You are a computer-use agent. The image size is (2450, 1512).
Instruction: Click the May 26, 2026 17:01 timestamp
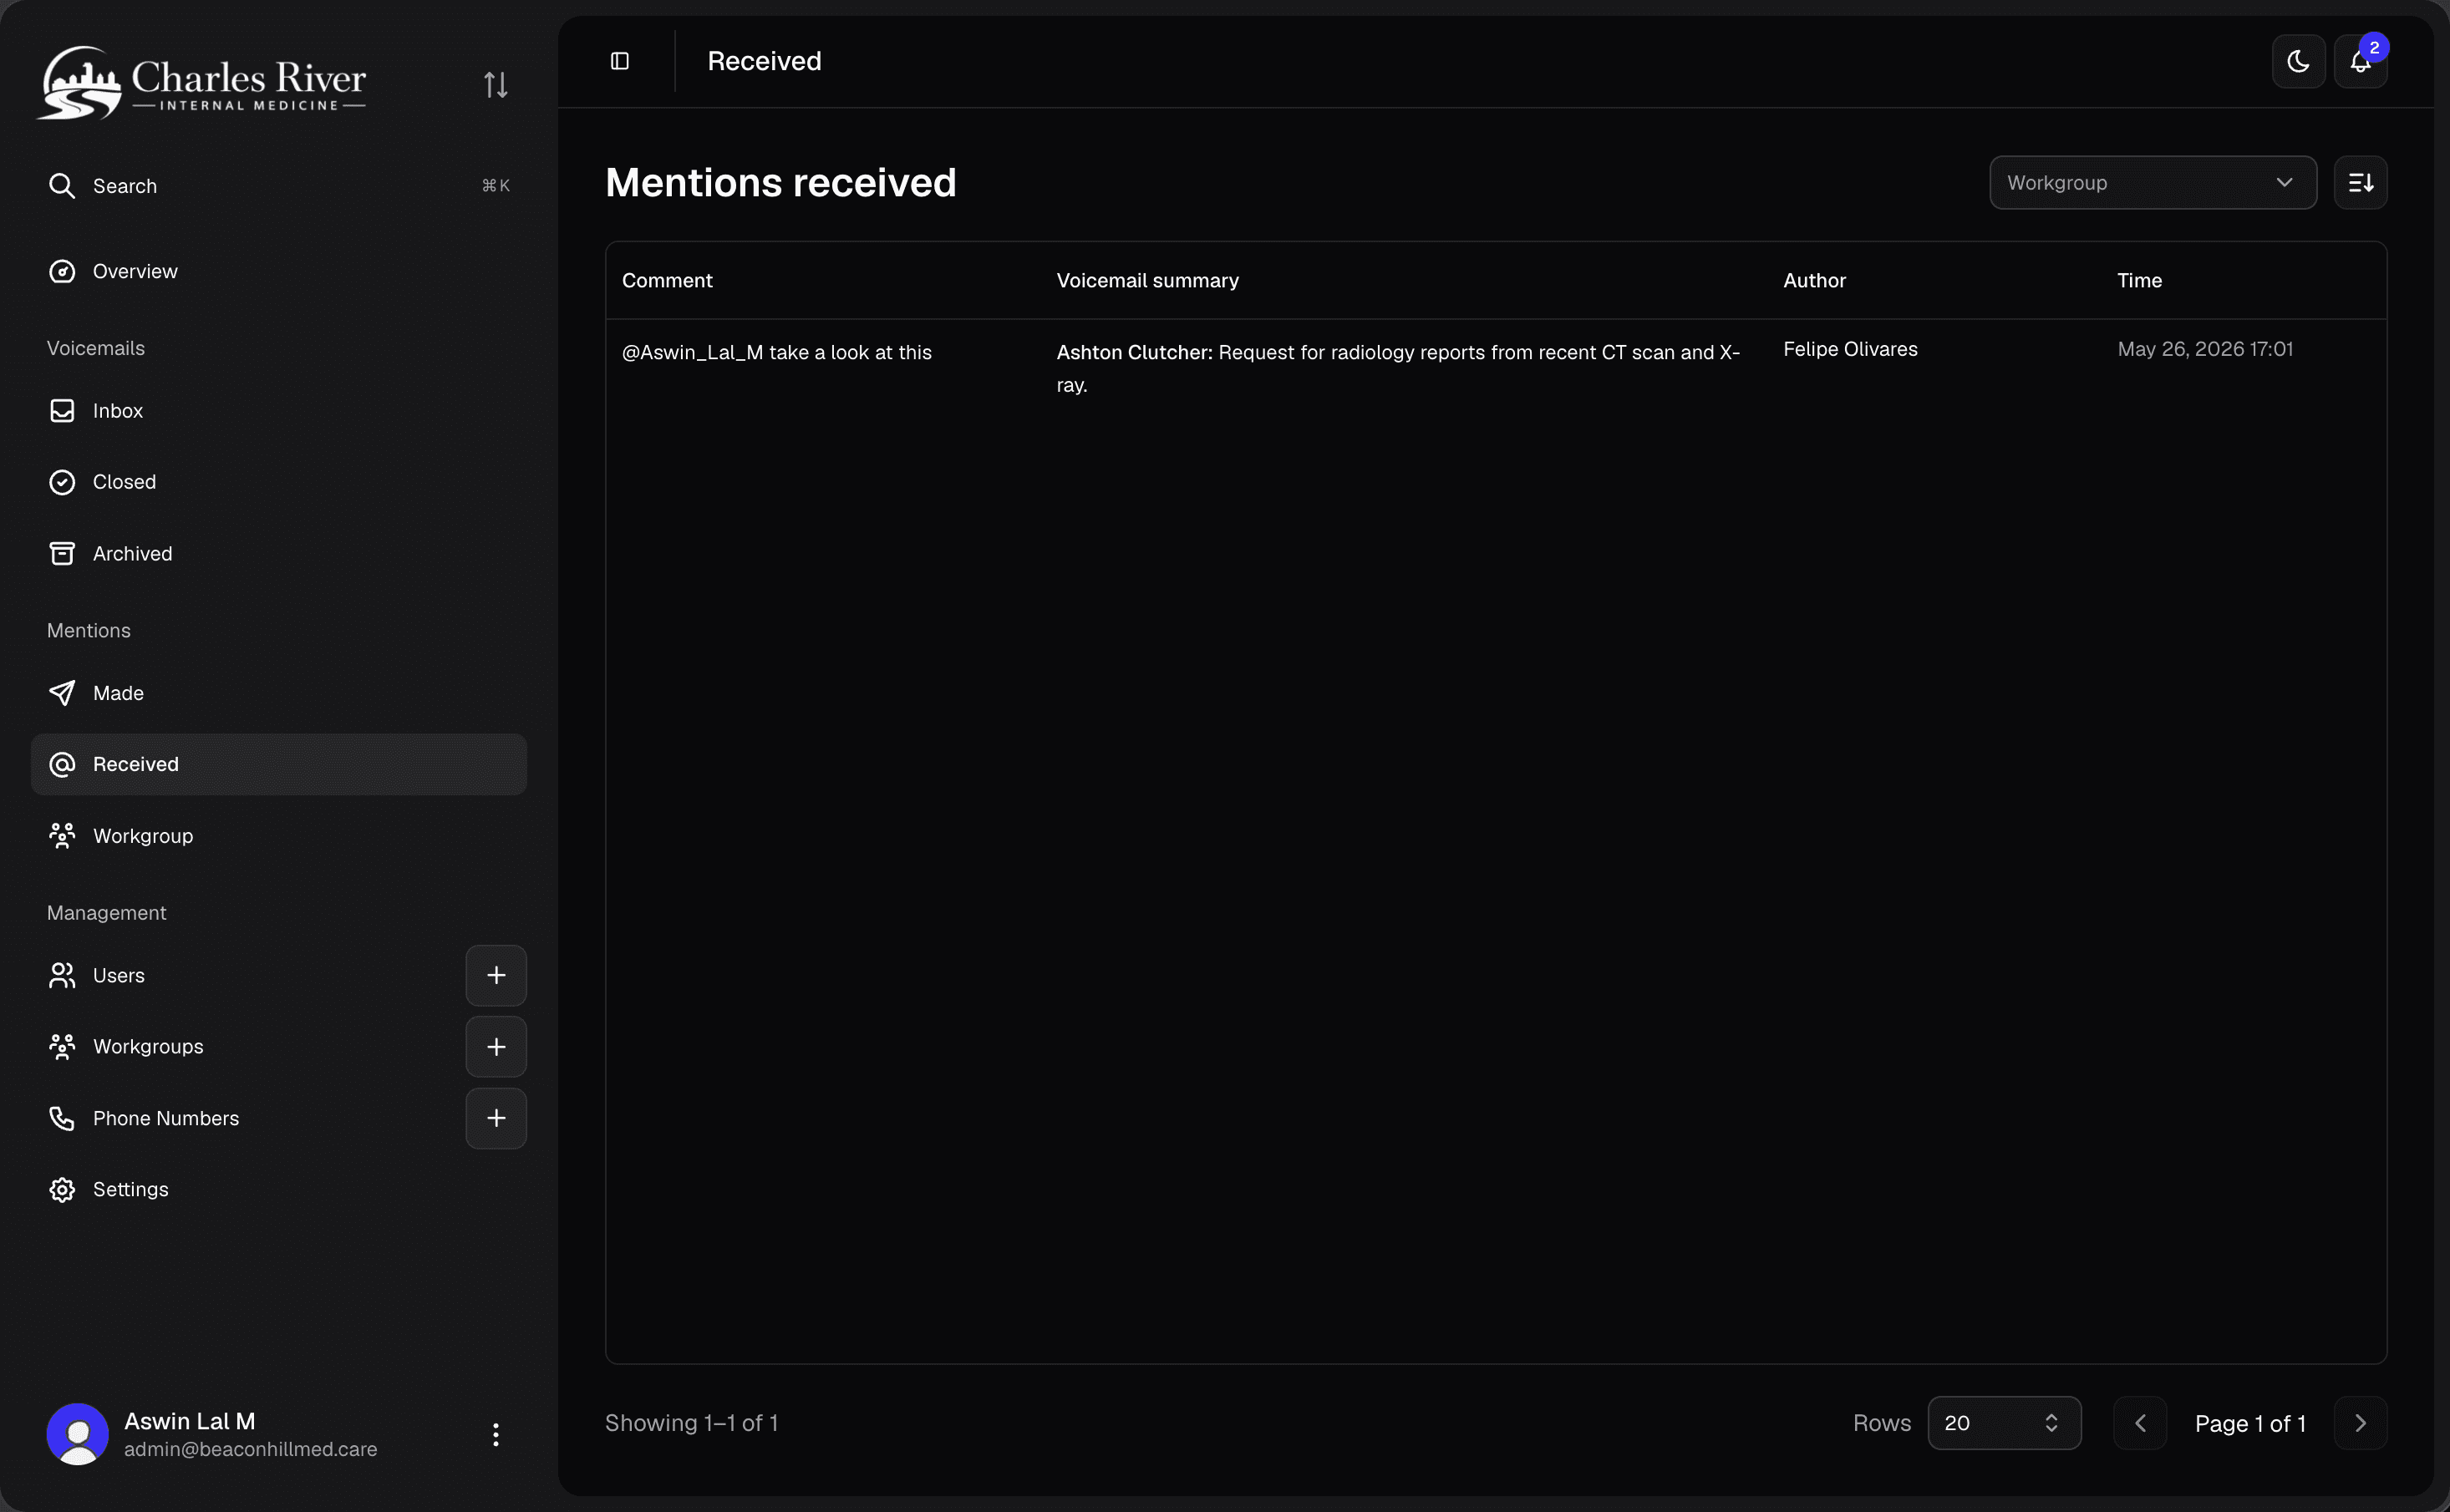point(2205,349)
